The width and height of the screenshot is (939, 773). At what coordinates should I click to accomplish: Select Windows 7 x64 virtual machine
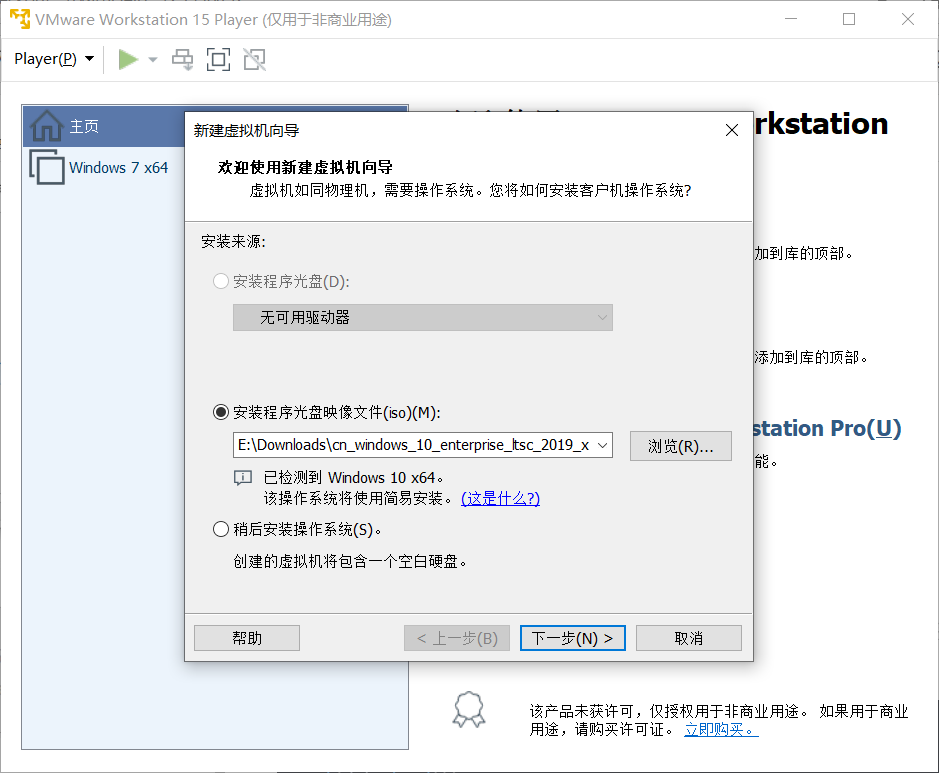pyautogui.click(x=119, y=168)
